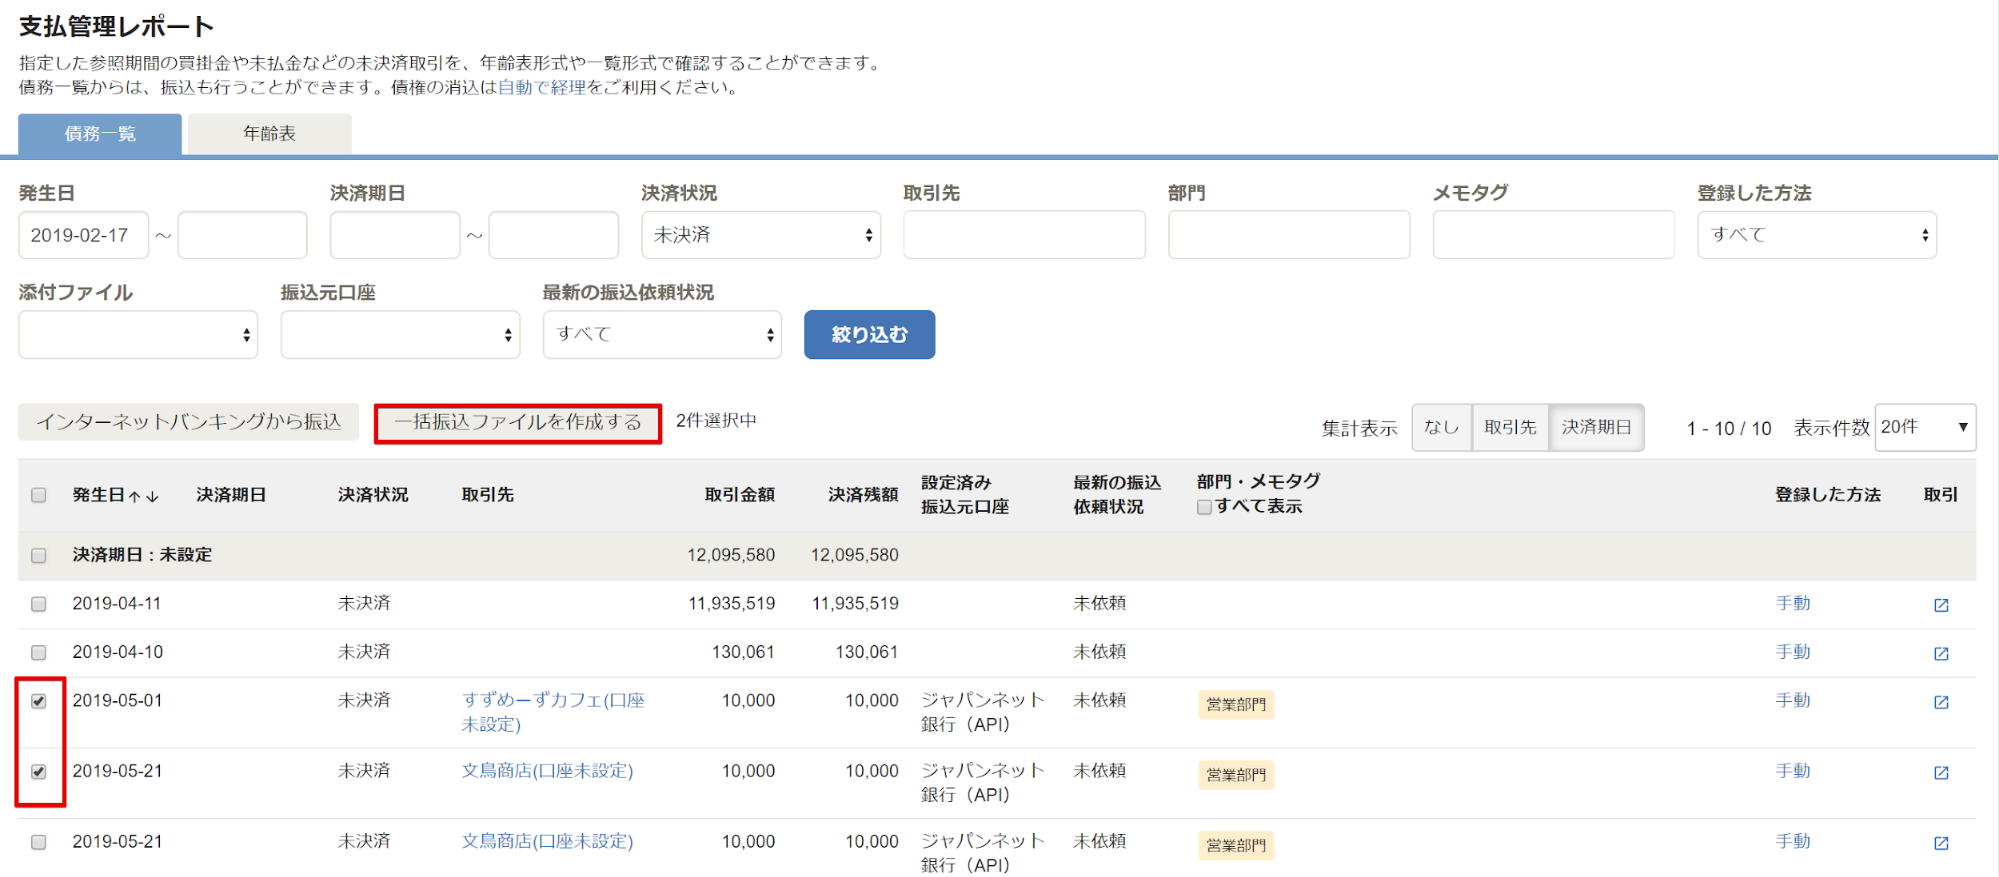Click the 発生日 descending sort arrow
The height and width of the screenshot is (877, 1999).
point(152,496)
